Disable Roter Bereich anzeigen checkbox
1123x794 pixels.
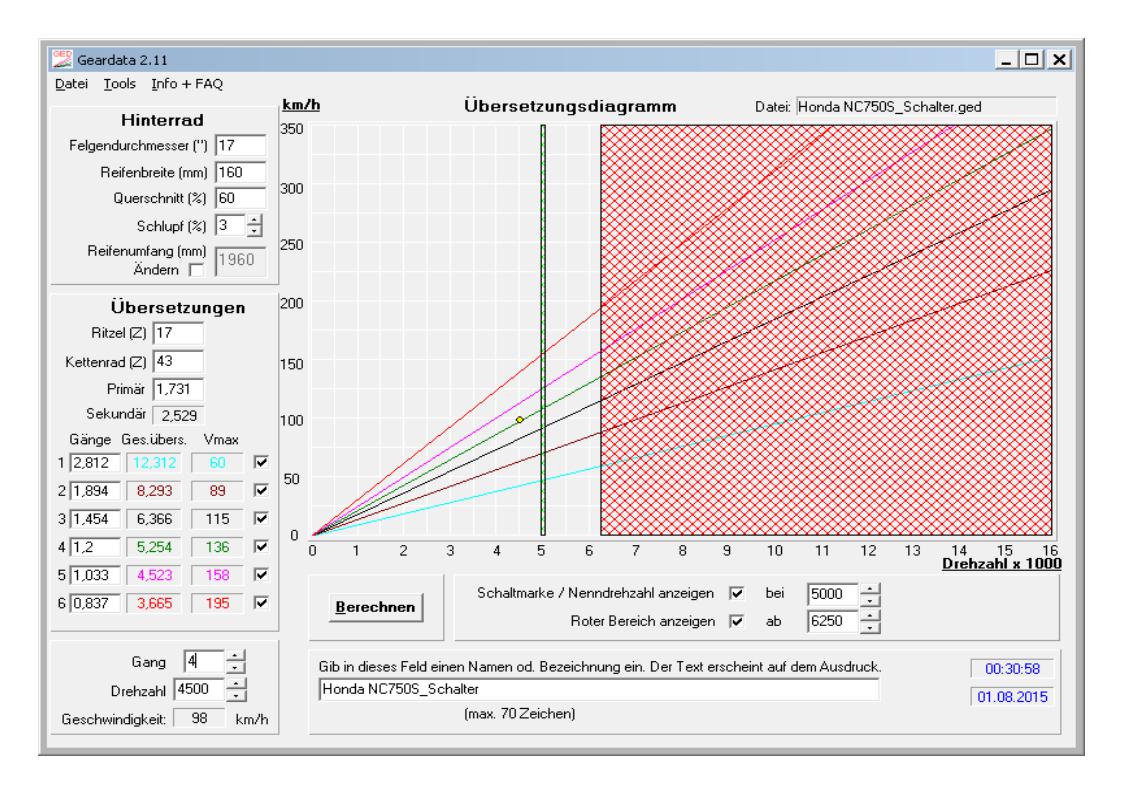pyautogui.click(x=737, y=622)
